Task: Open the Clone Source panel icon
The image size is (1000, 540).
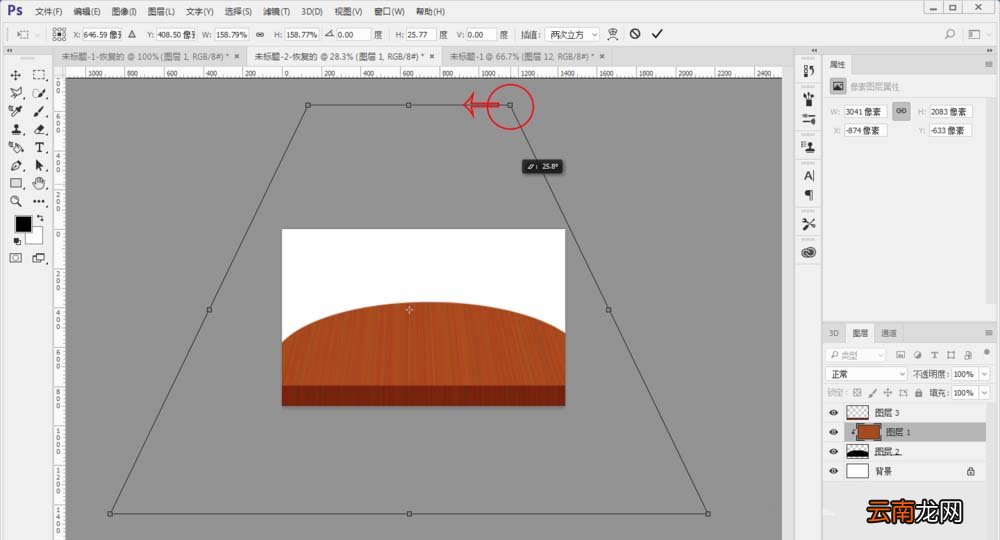Action: (x=809, y=147)
